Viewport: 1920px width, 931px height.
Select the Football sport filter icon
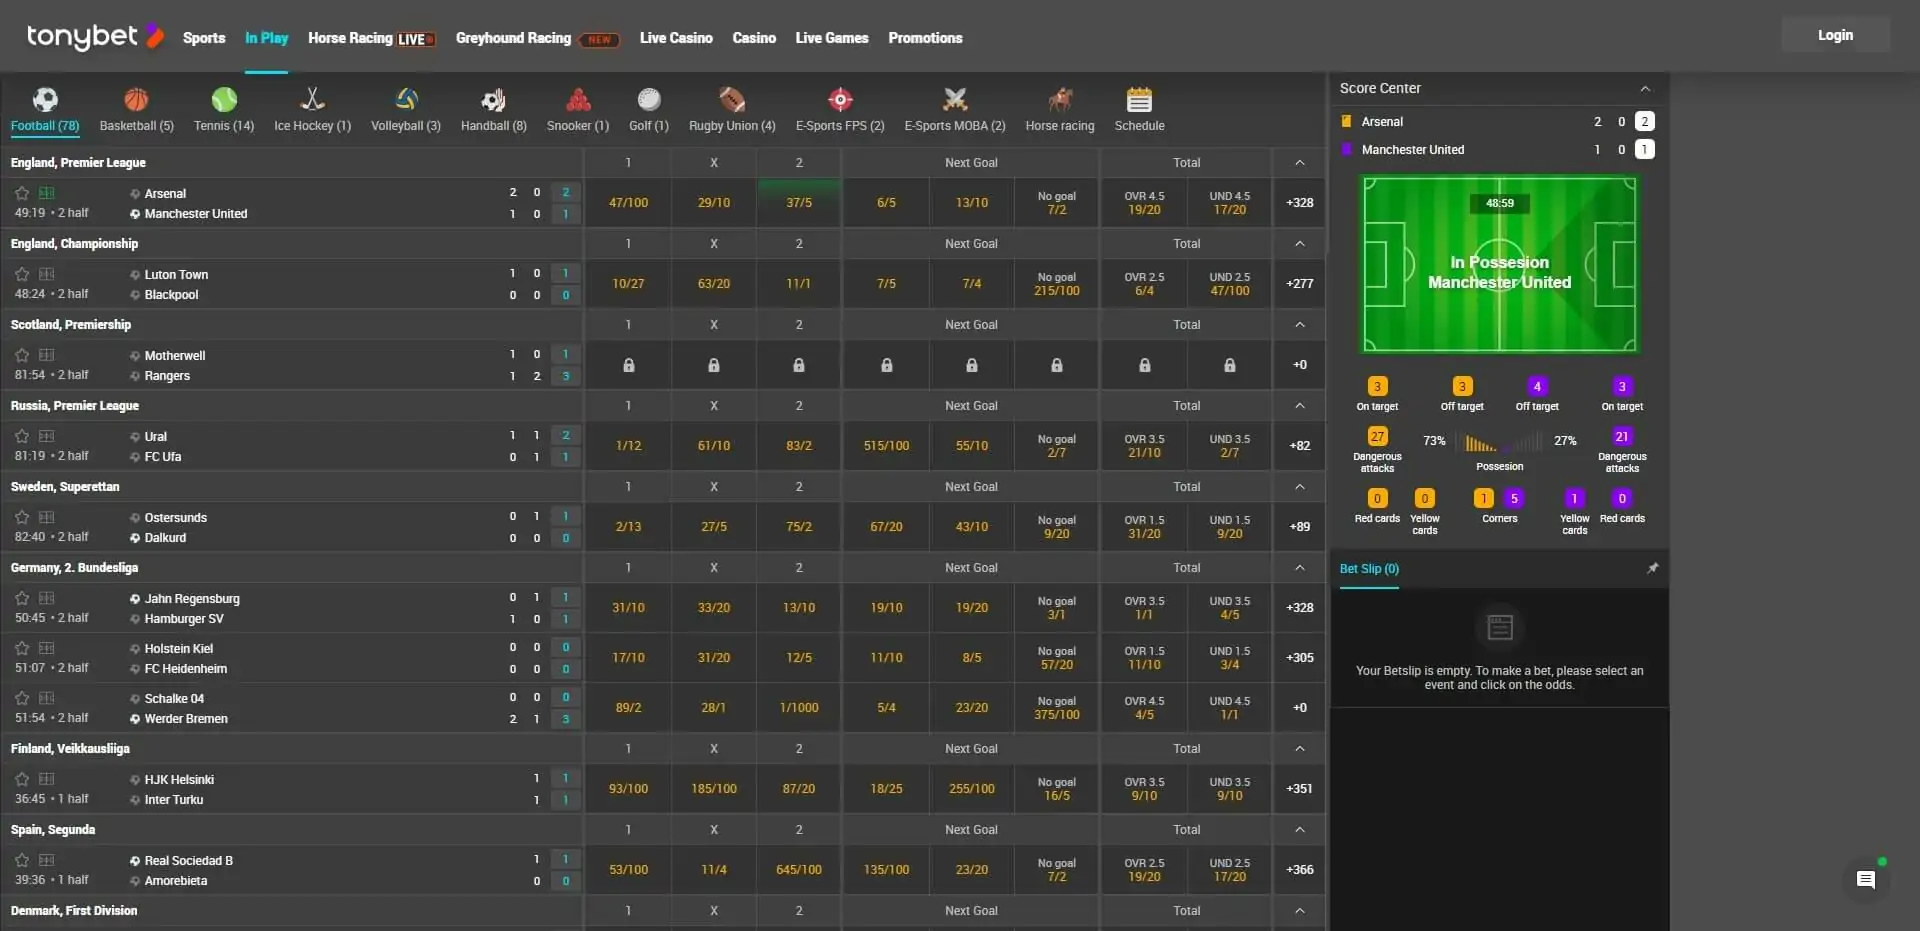point(44,101)
